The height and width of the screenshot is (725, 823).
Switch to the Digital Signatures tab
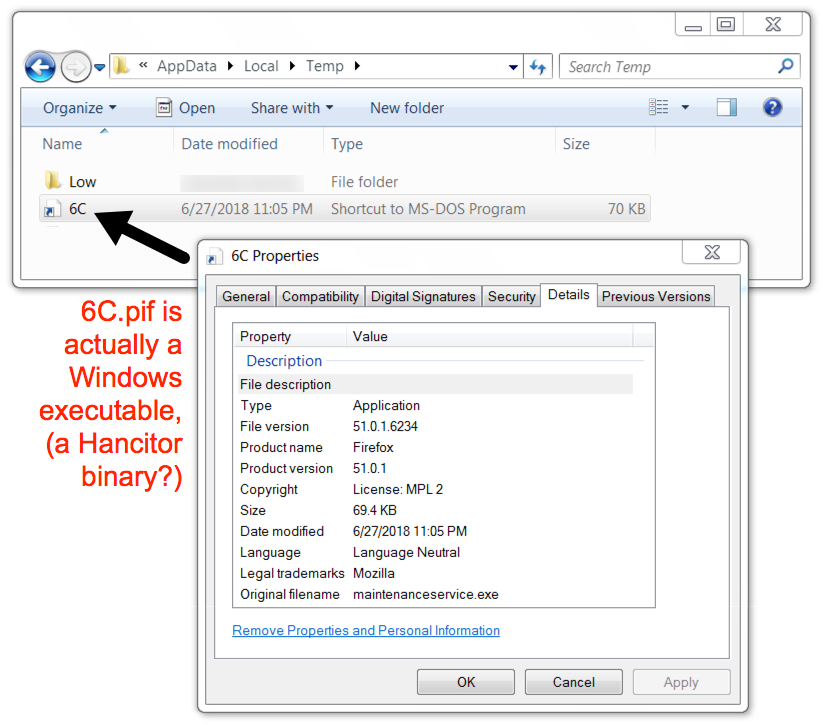coord(423,297)
